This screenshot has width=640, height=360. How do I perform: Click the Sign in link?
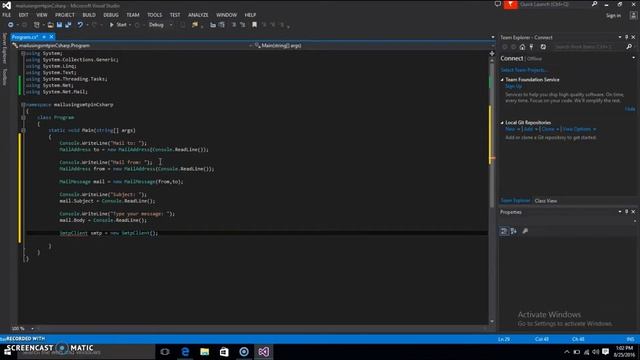(613, 16)
